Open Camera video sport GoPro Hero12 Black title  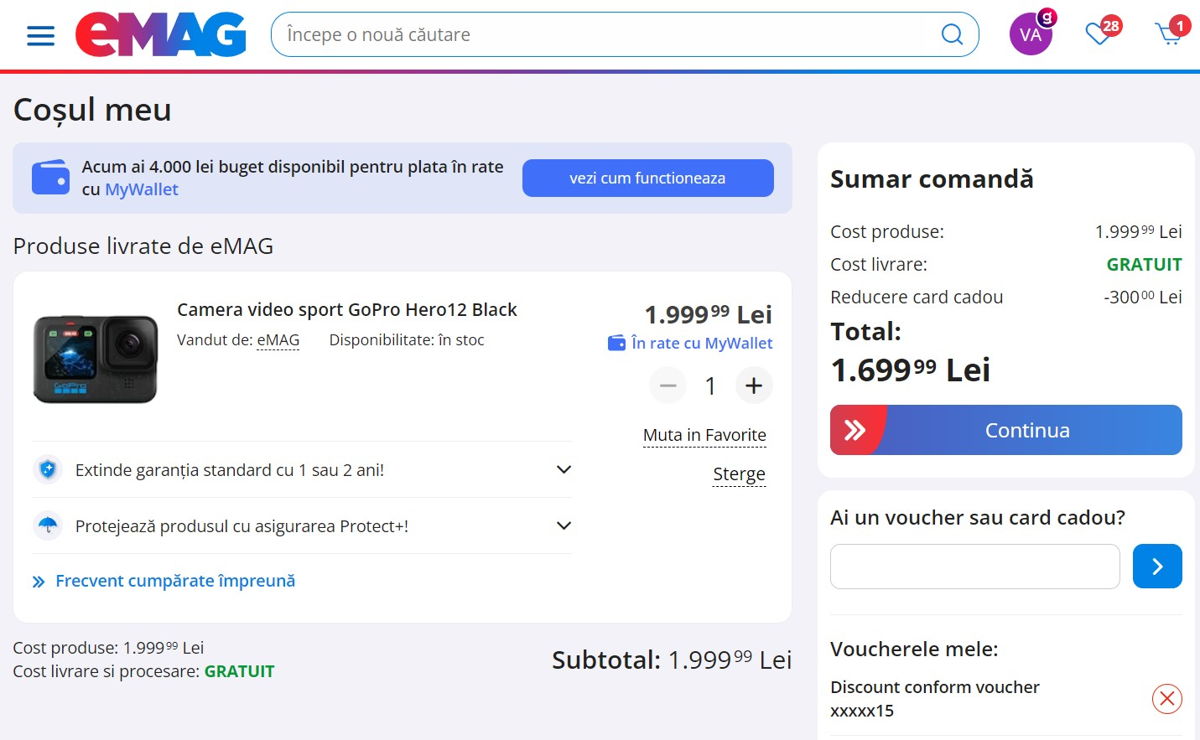347,310
